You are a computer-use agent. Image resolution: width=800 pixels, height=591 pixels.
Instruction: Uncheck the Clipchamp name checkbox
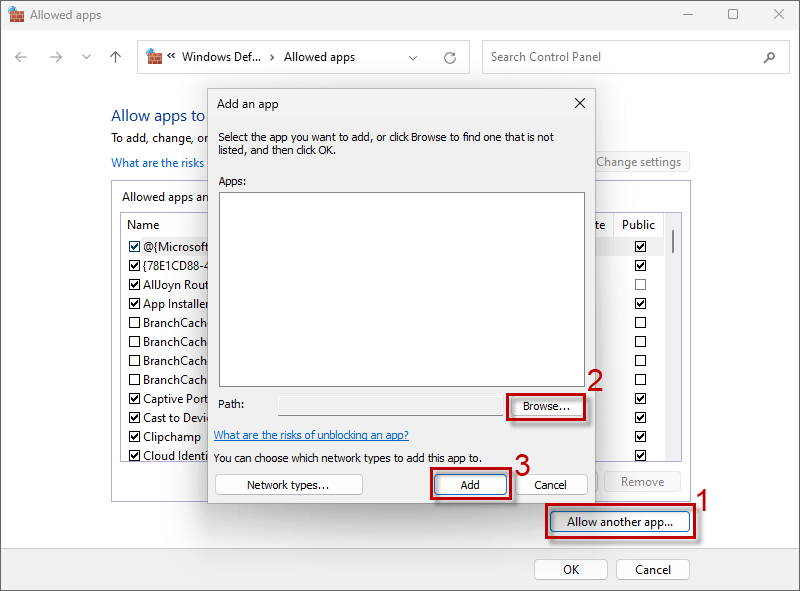click(134, 436)
